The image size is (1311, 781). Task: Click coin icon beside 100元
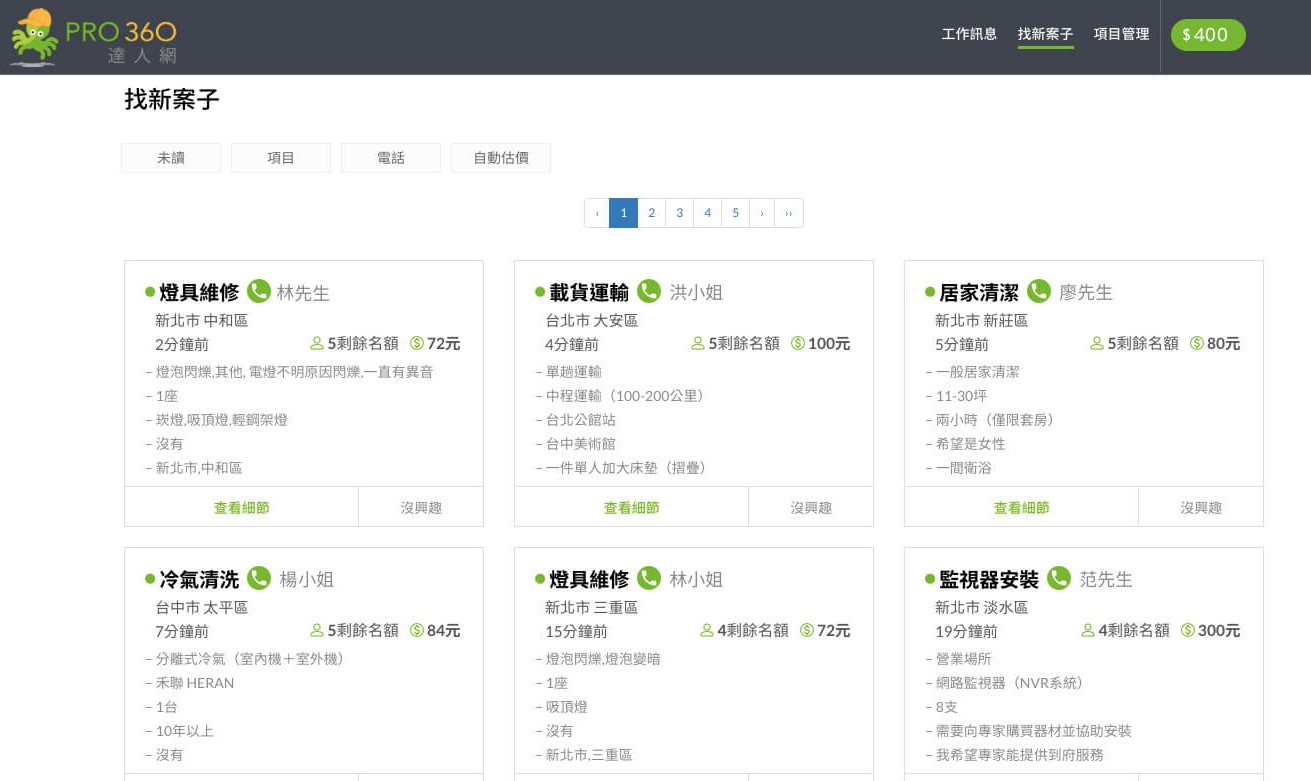[798, 343]
